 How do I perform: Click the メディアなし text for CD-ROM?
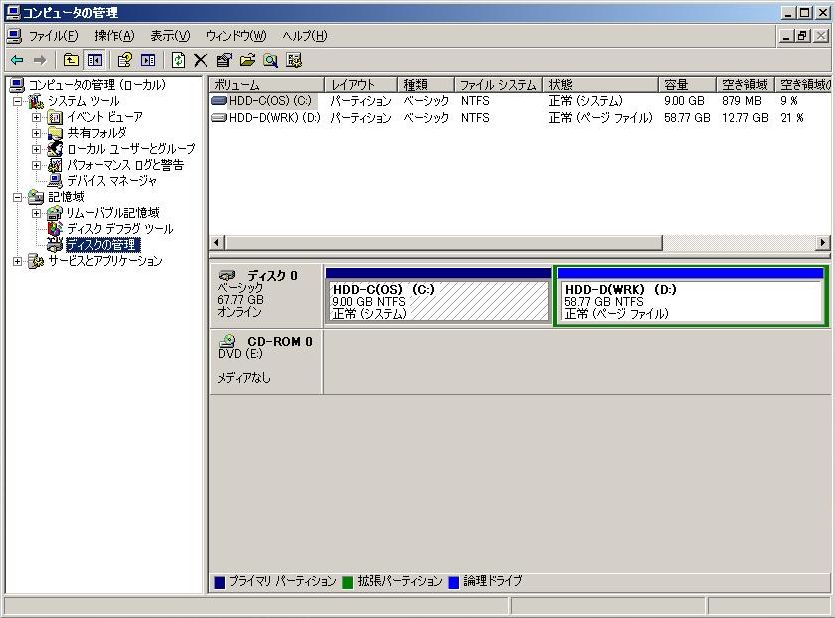click(x=244, y=377)
